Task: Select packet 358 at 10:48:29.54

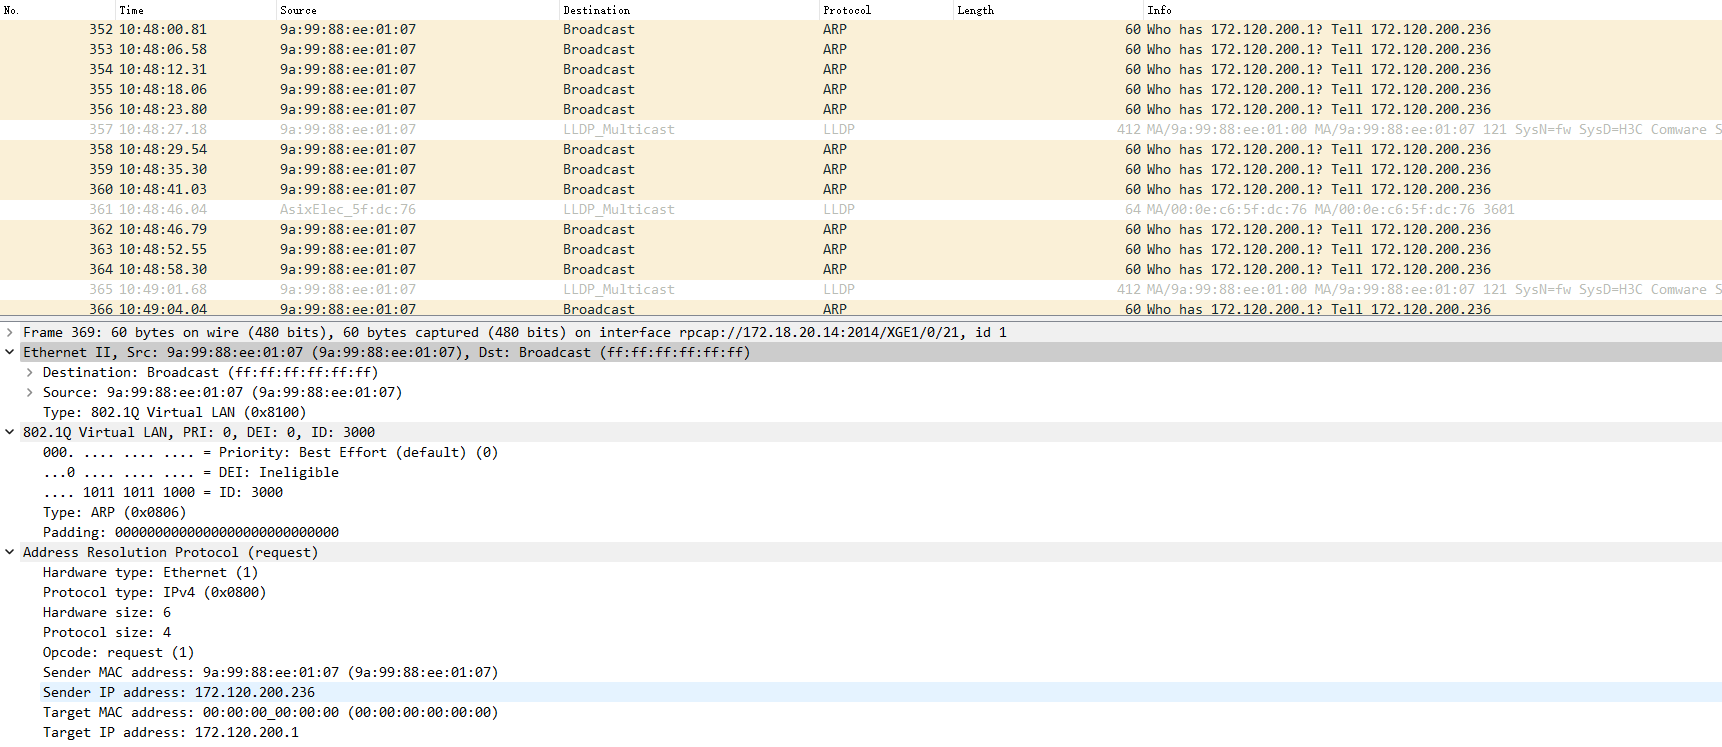Action: 861,150
